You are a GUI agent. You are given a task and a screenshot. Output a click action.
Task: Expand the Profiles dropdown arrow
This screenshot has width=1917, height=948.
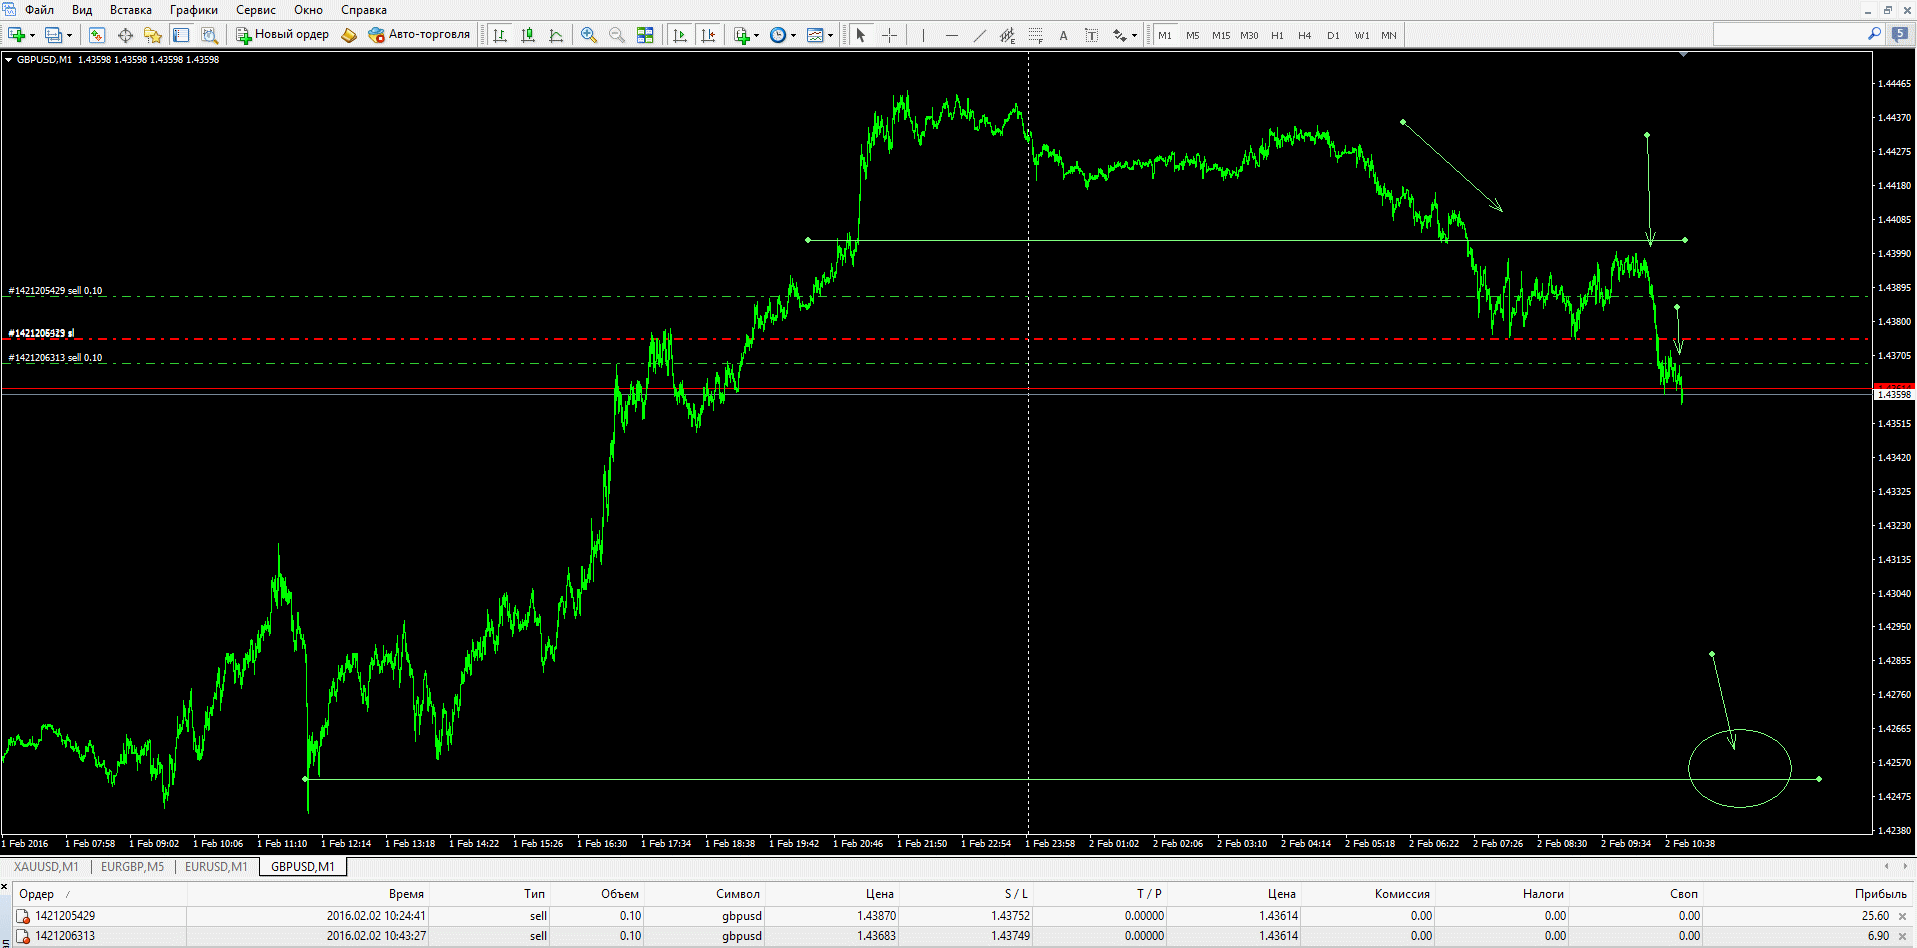pos(69,35)
